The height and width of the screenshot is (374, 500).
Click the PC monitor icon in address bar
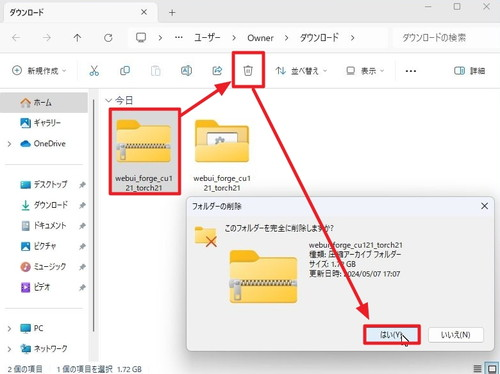(141, 37)
